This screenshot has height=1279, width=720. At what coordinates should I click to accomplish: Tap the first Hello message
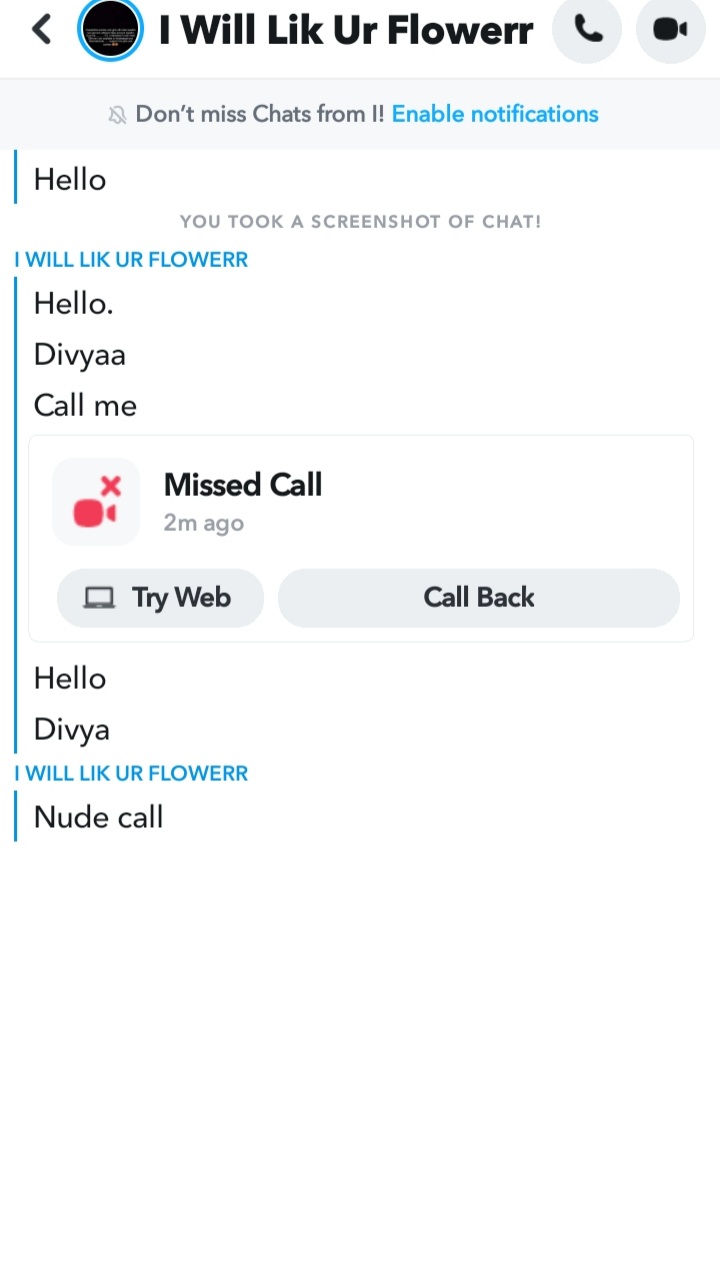69,179
